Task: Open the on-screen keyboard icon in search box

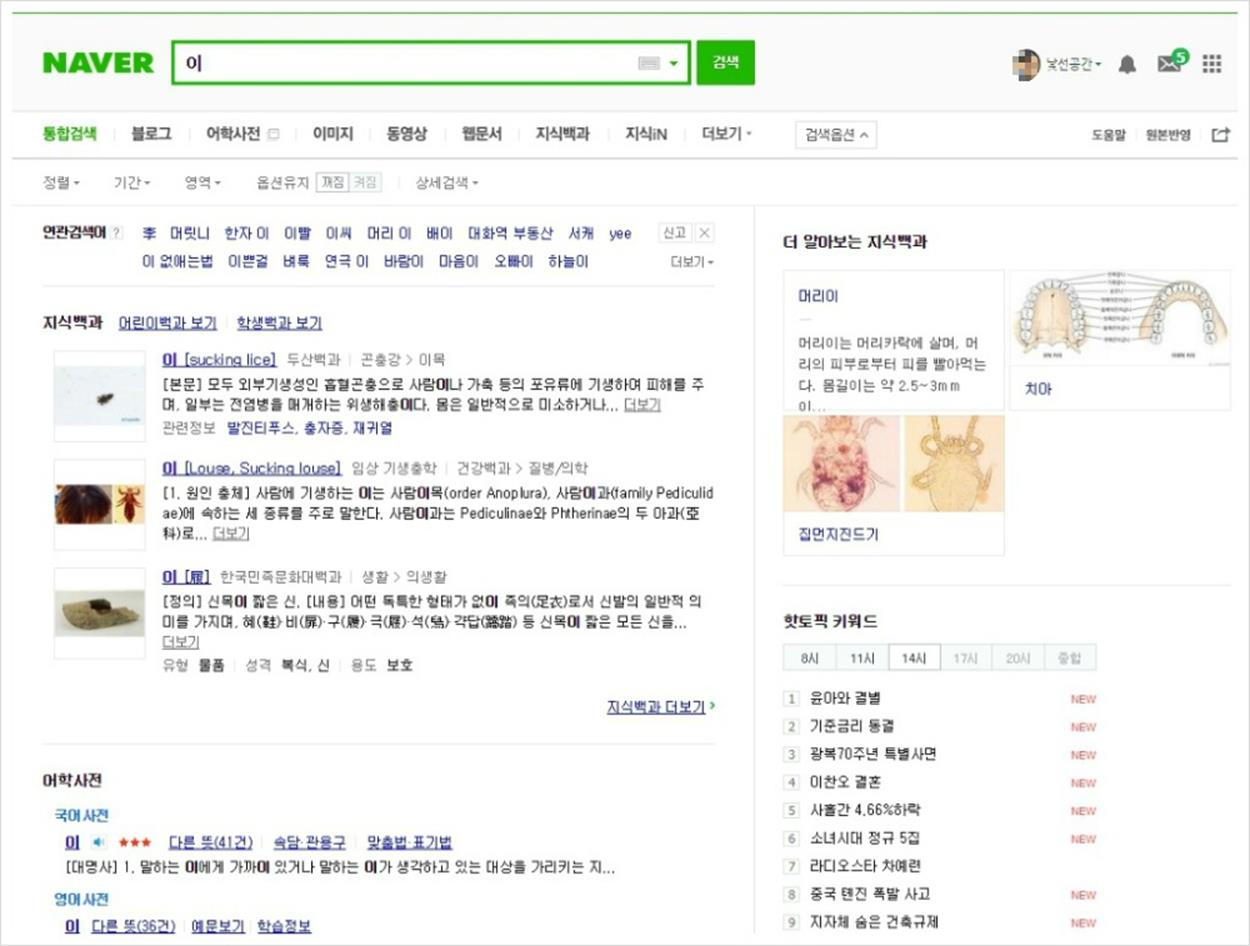Action: point(648,63)
